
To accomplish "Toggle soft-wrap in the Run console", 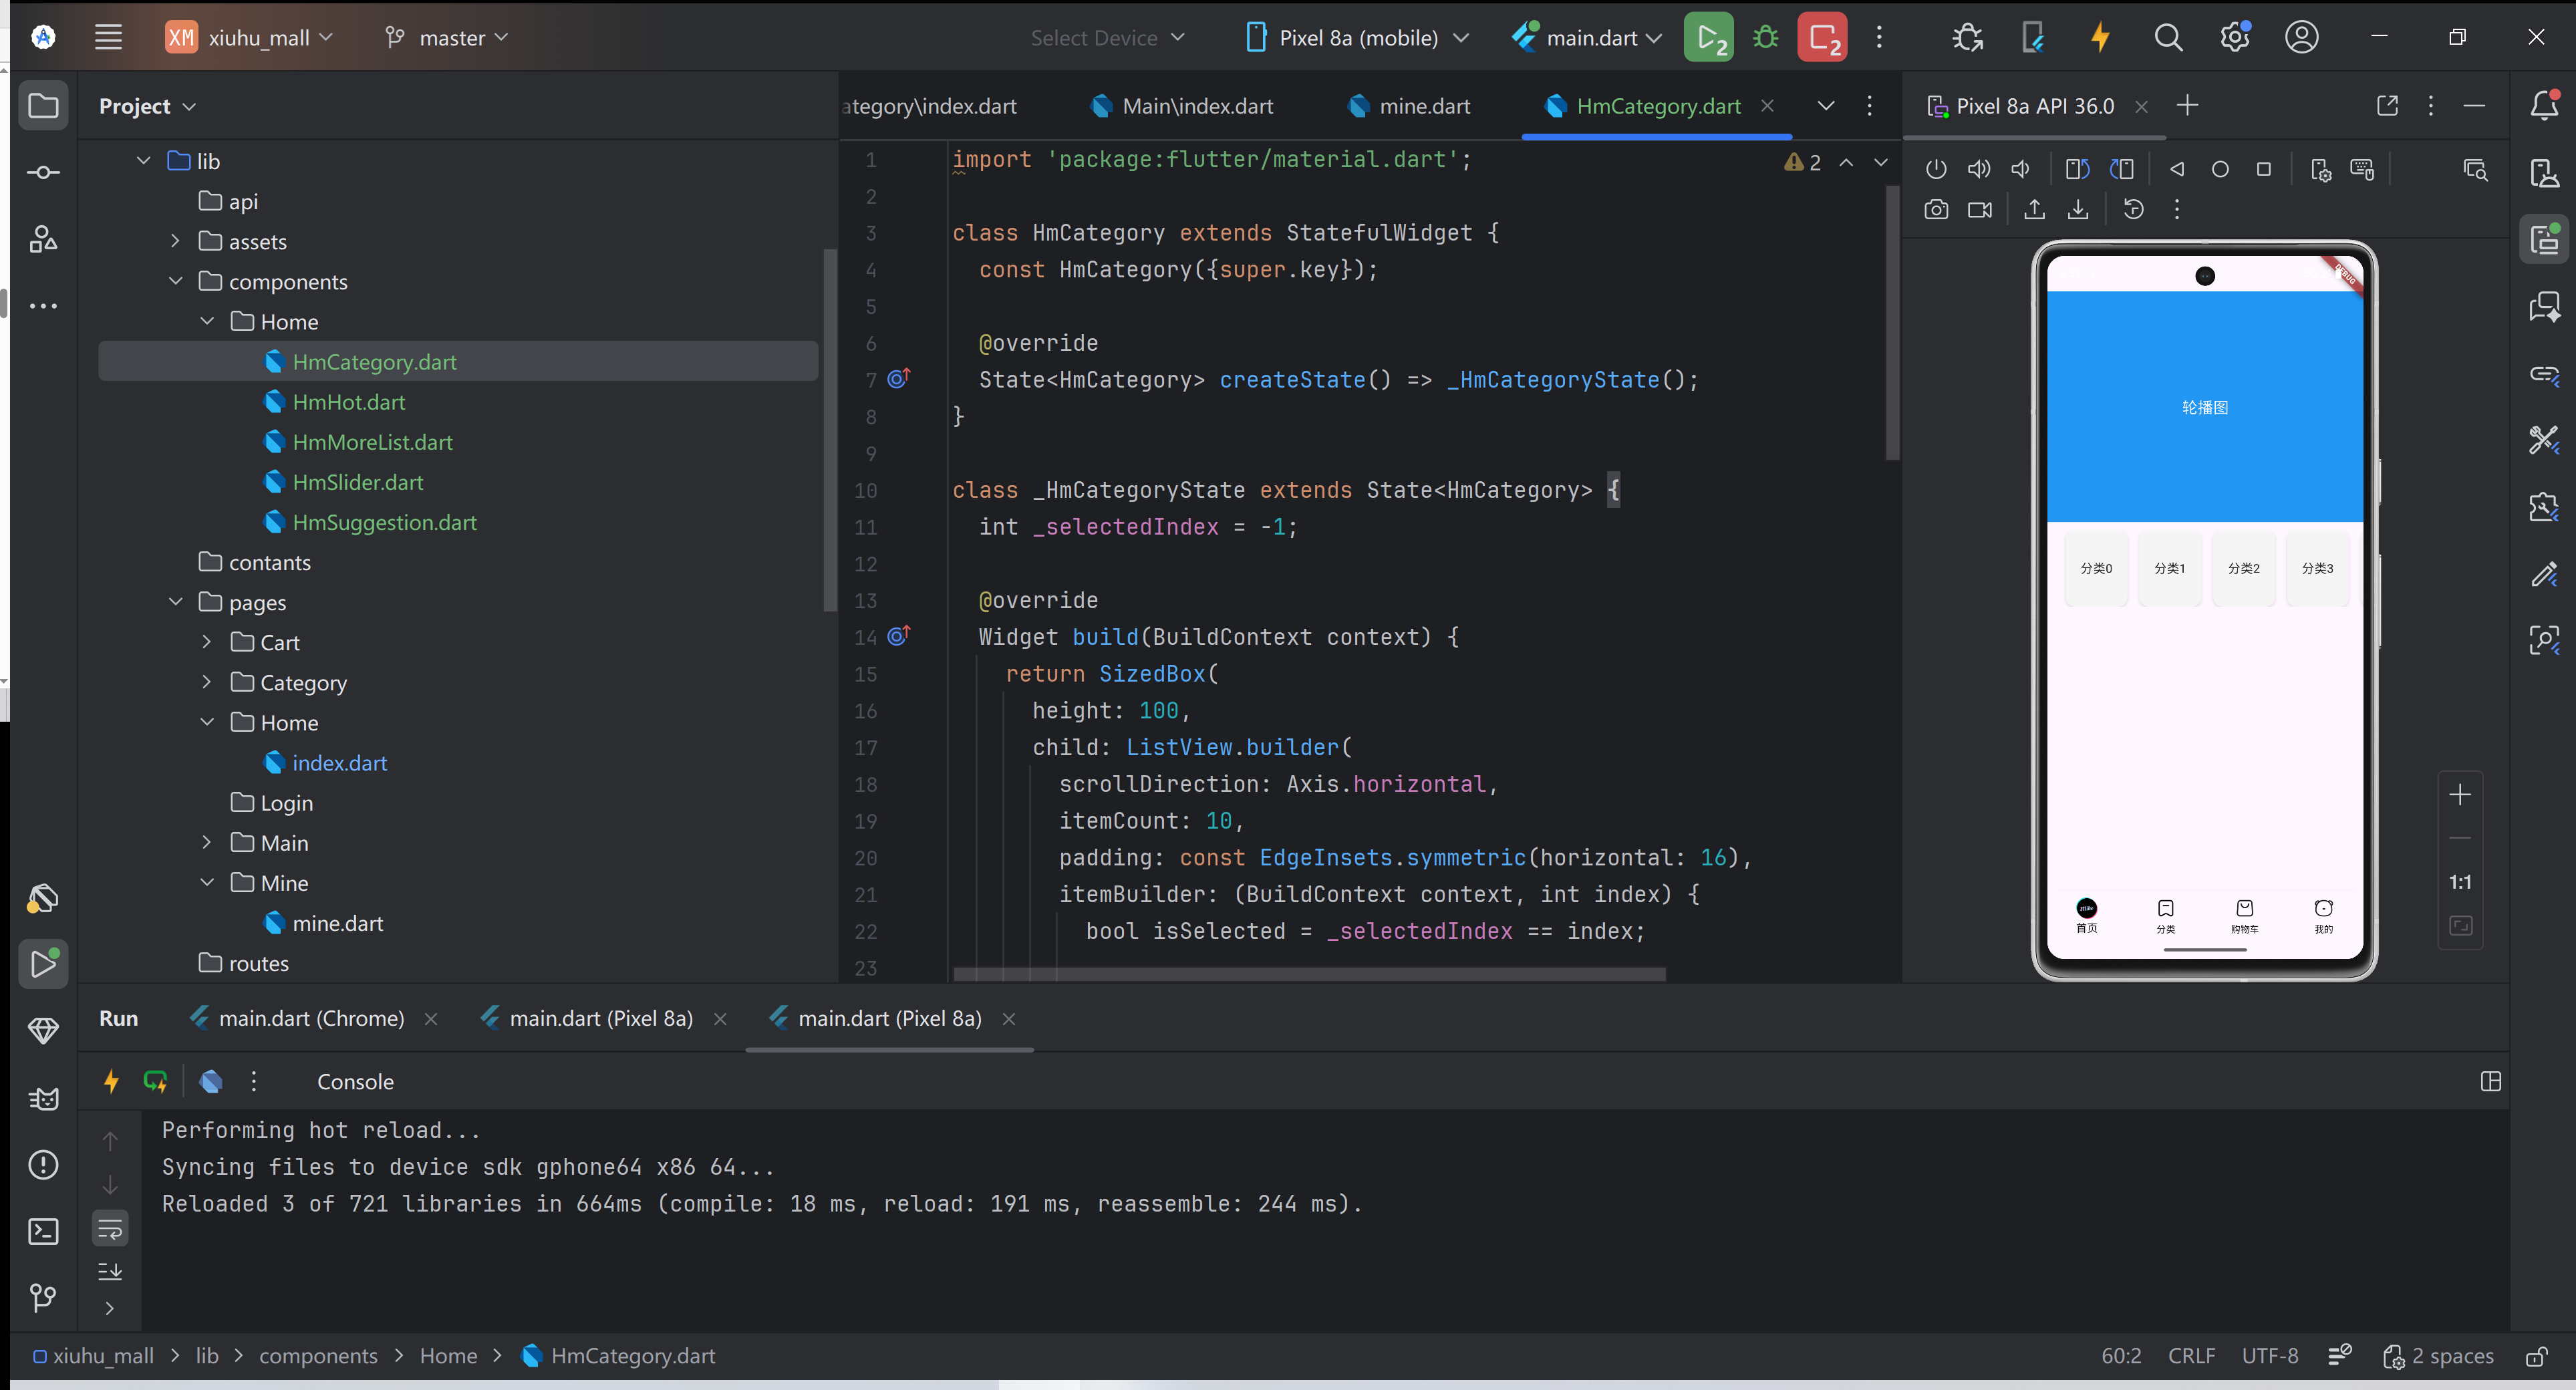I will click(110, 1228).
